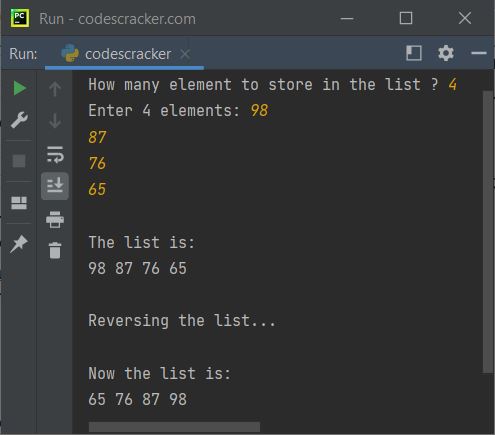Click the Stop process square button
Screen dimensions: 495x435
point(19,161)
